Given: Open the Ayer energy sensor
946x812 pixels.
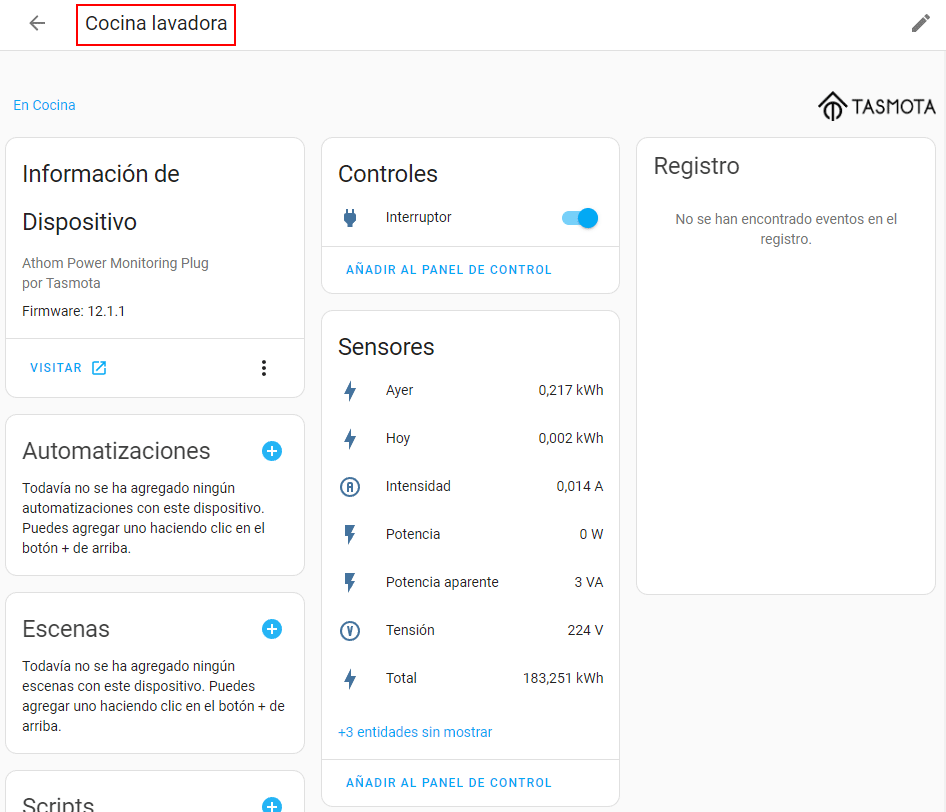Looking at the screenshot, I should [470, 390].
